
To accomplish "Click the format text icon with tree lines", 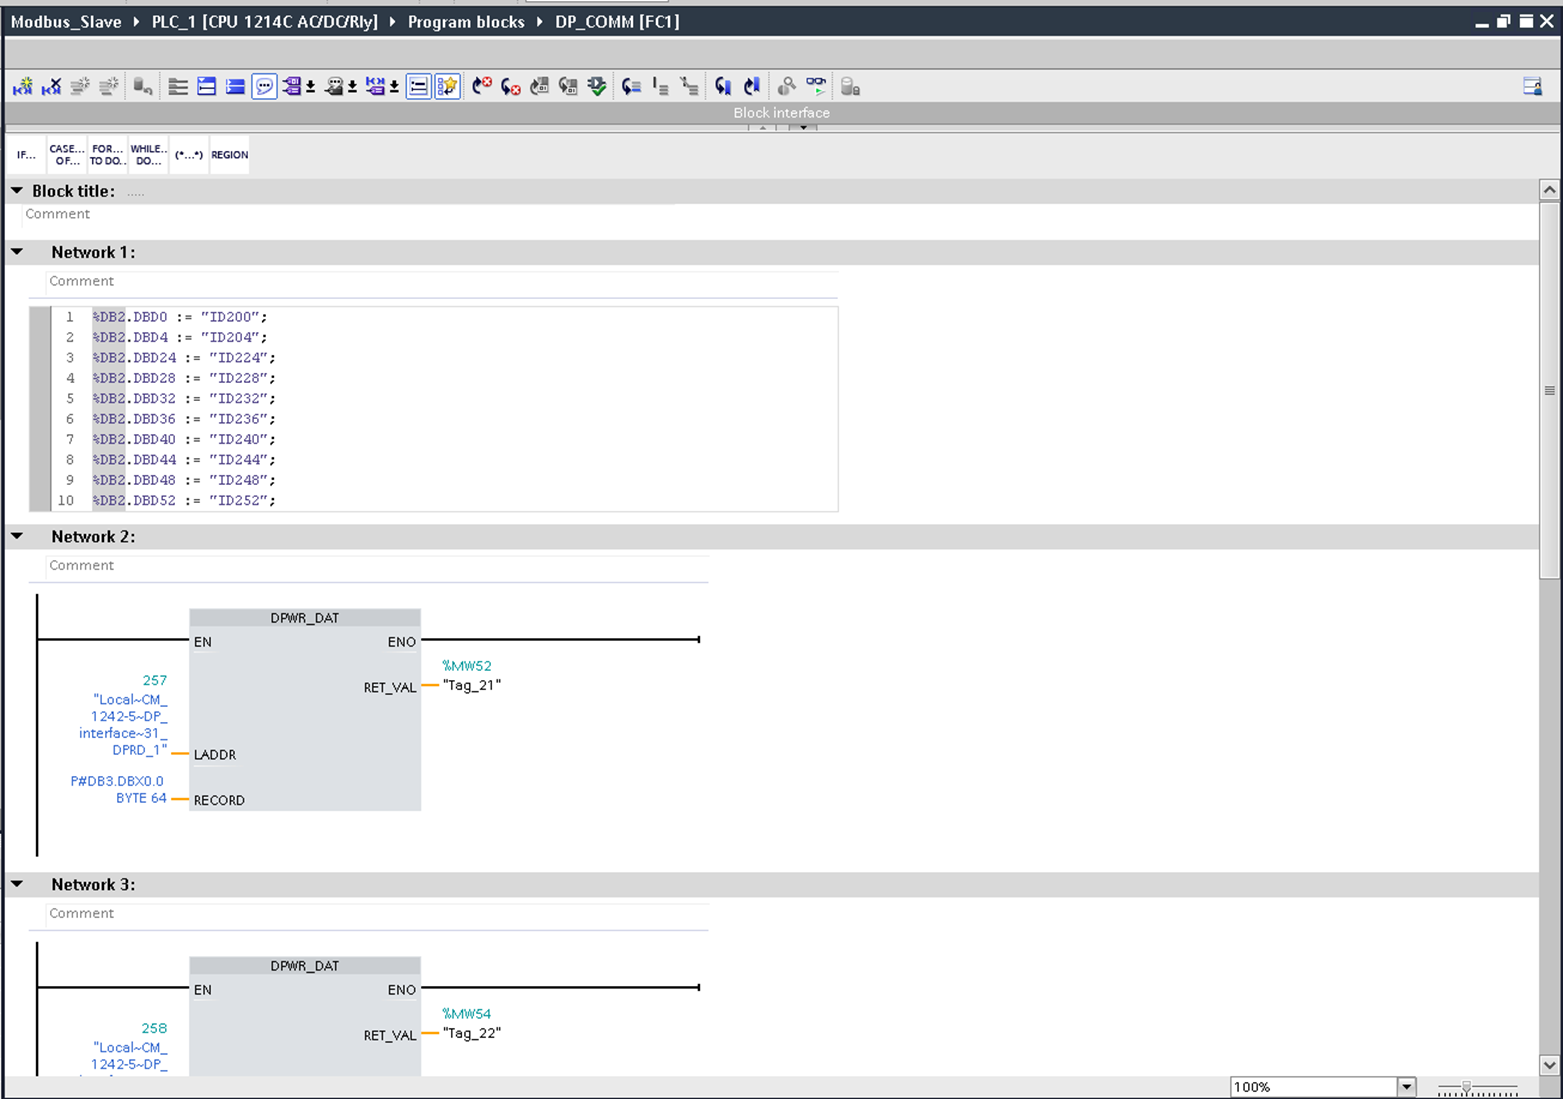I will tap(689, 87).
